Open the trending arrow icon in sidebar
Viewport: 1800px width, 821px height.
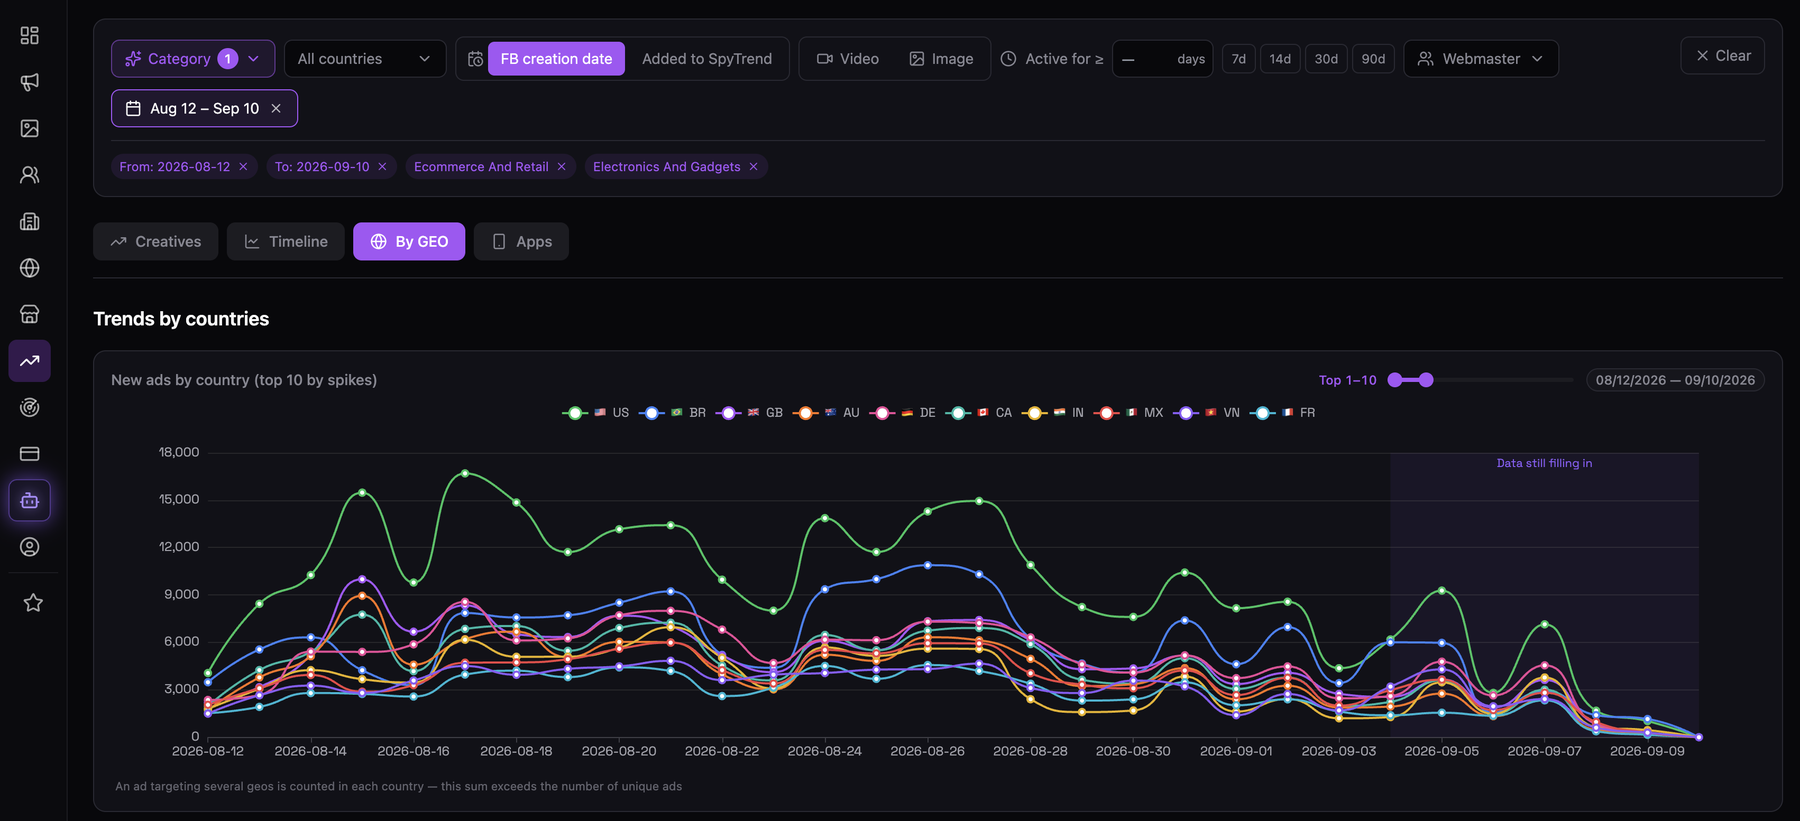point(30,361)
